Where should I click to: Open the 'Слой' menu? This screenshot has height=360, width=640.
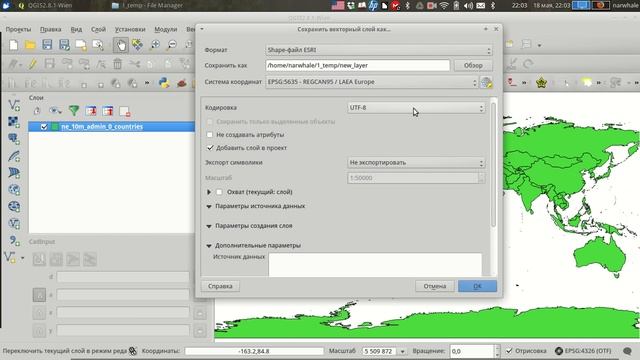click(x=98, y=29)
